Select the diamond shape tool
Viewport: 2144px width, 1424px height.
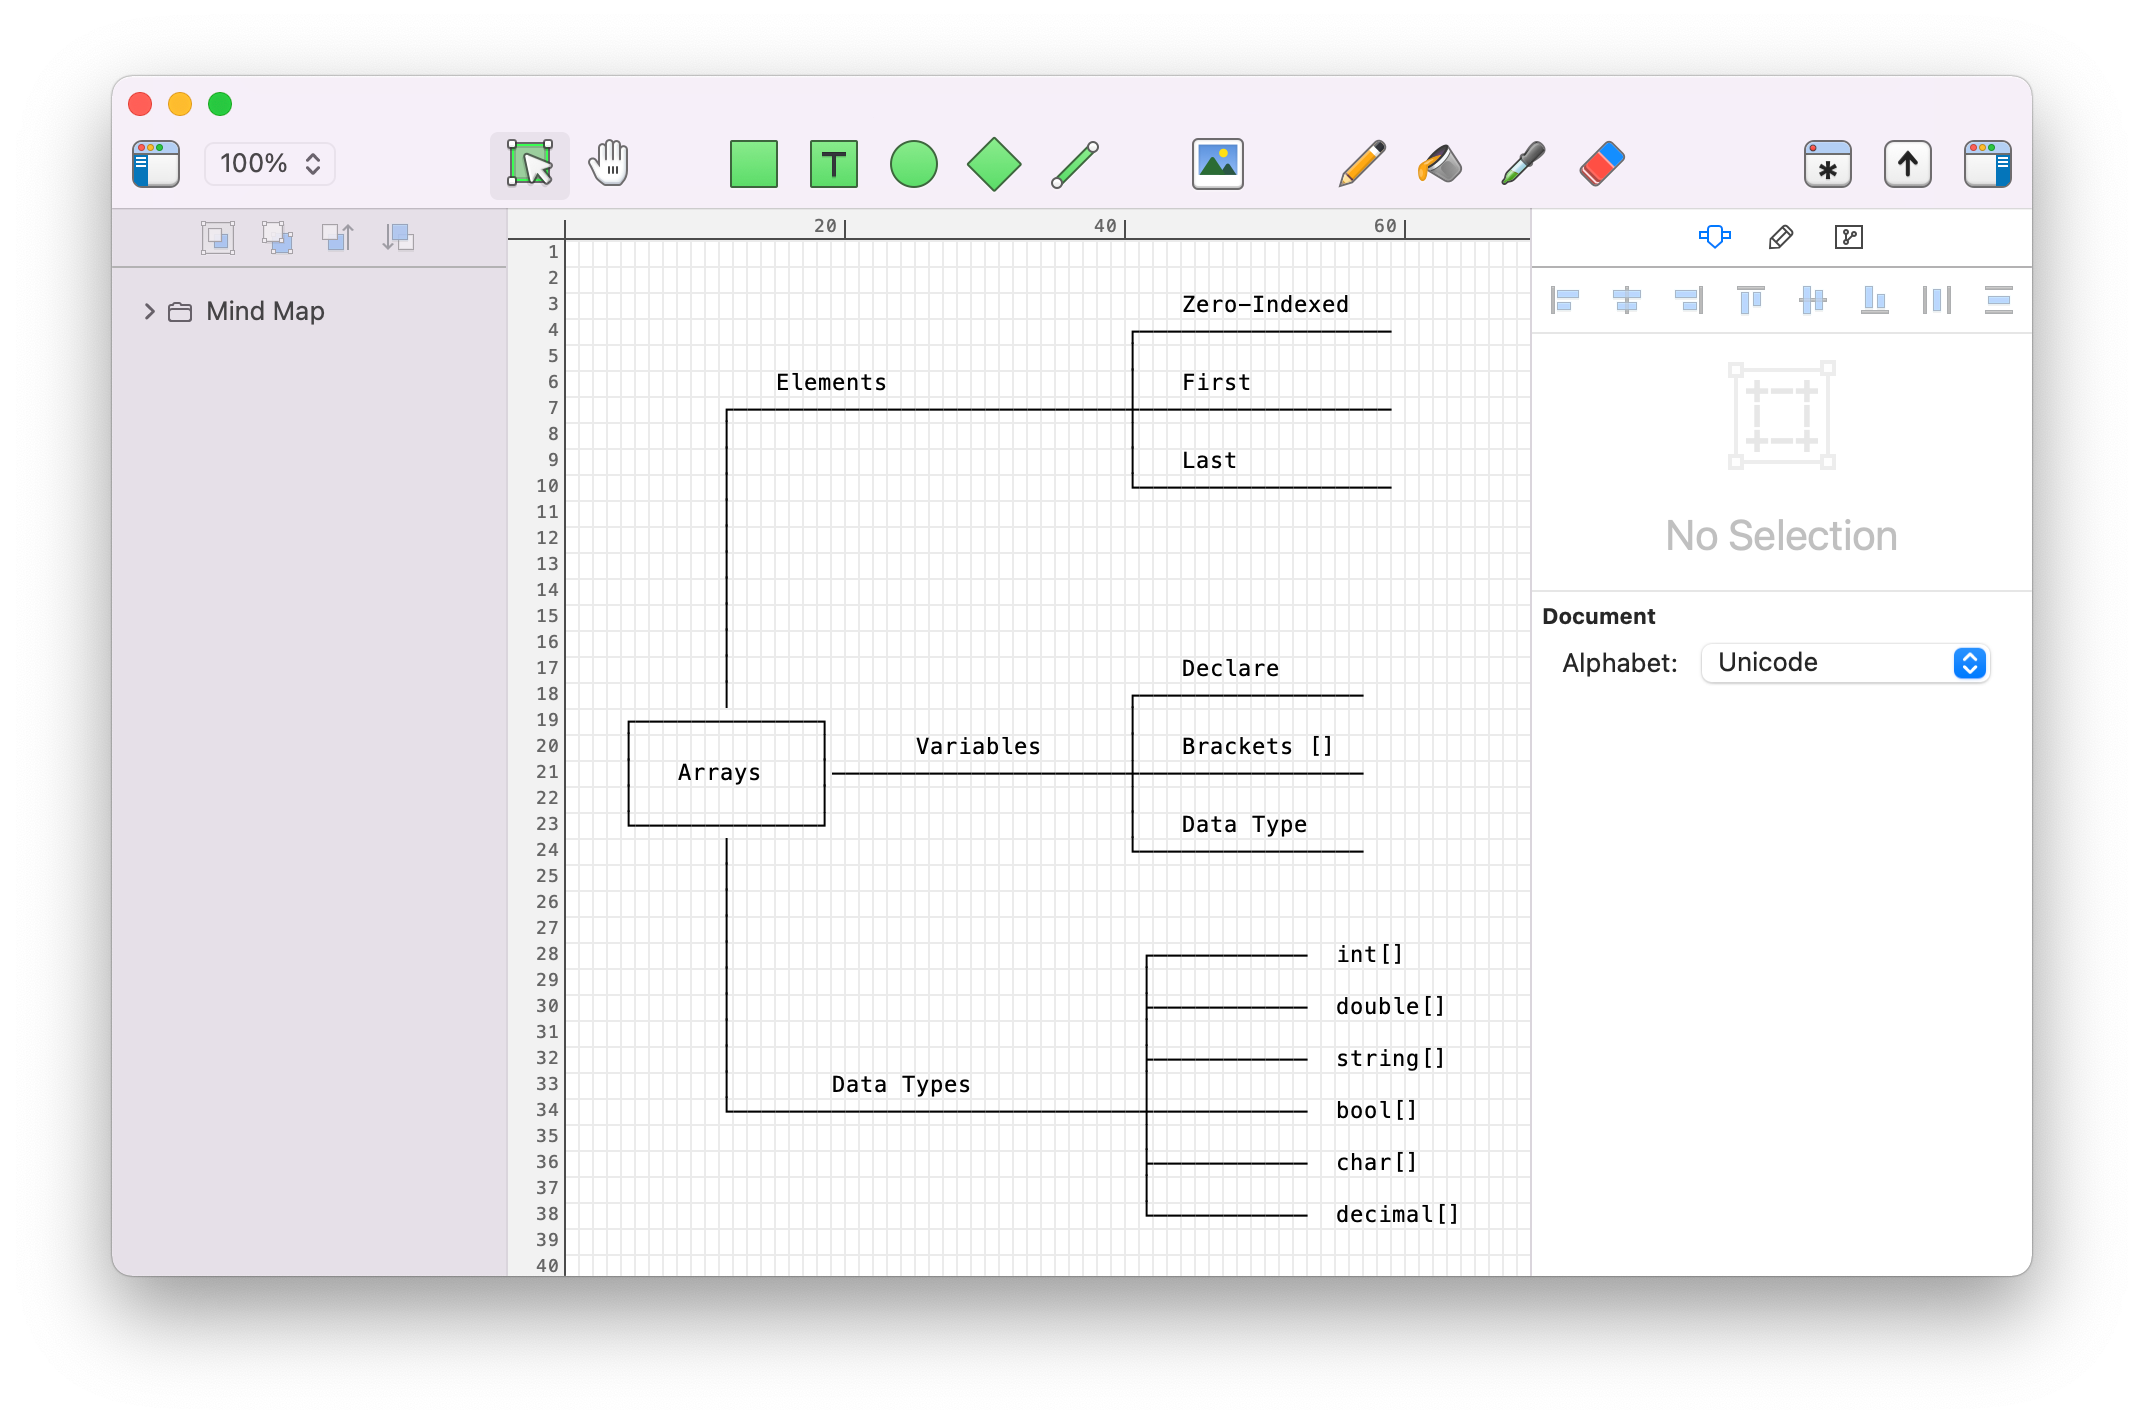tap(993, 162)
